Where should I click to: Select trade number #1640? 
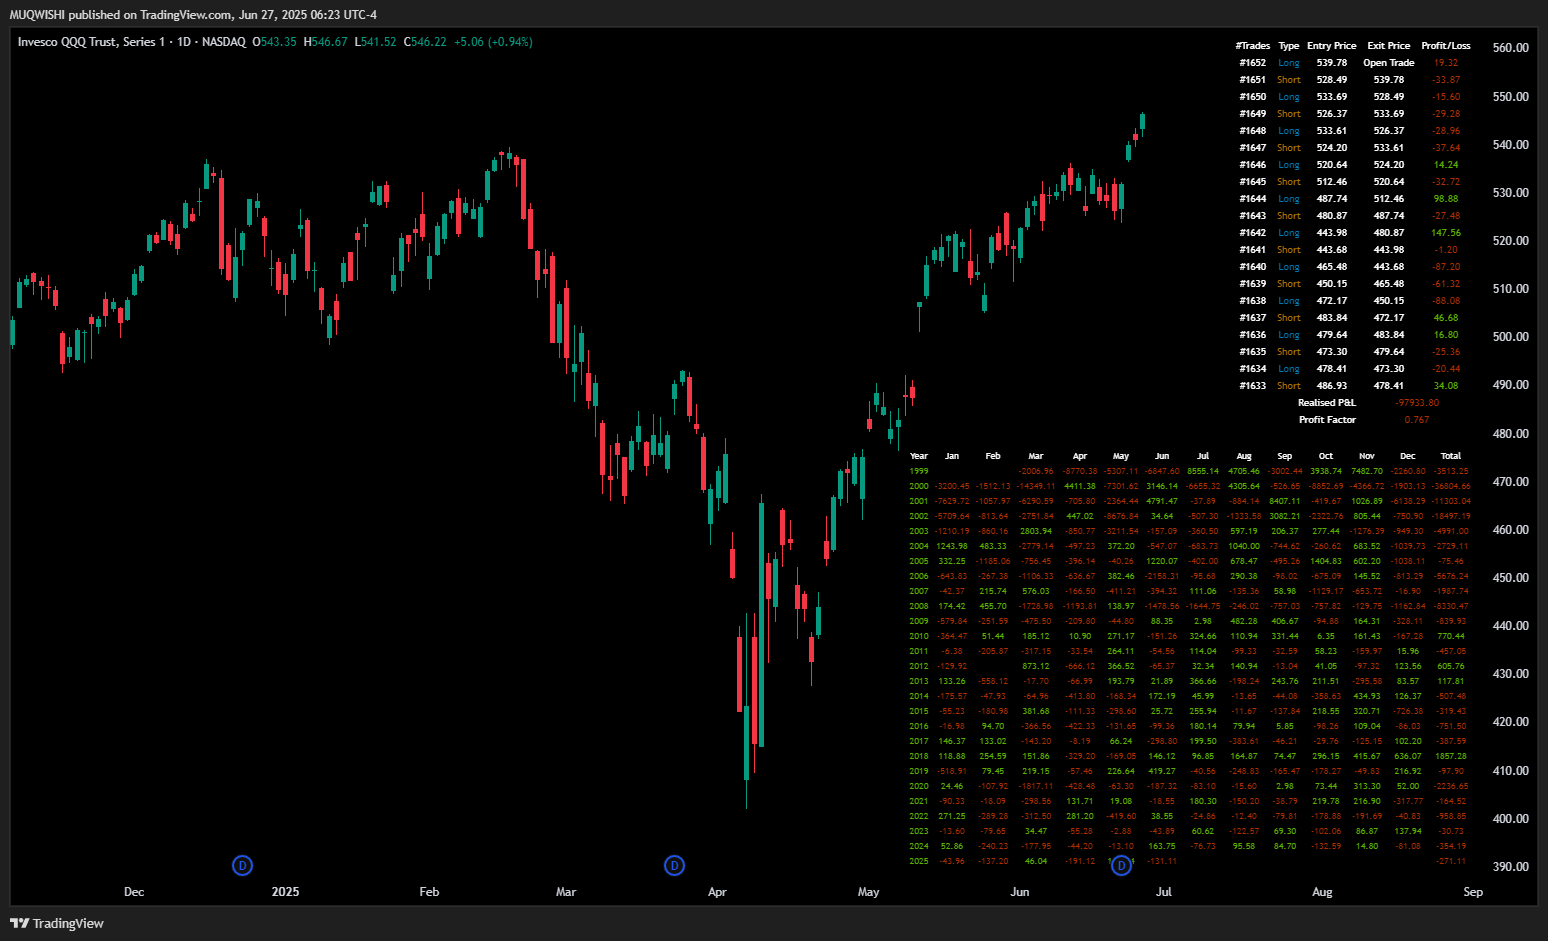click(1253, 267)
